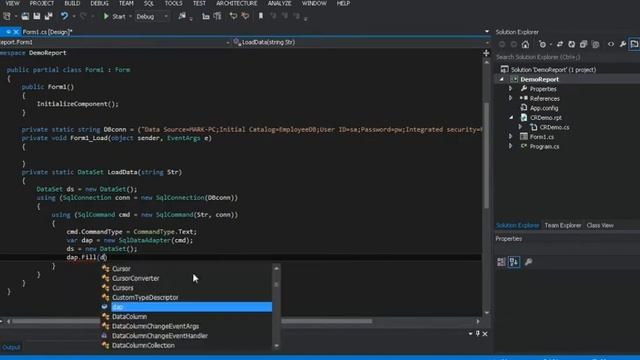Open the DEBUG menu
This screenshot has width=640, height=360.
pyautogui.click(x=100, y=3)
